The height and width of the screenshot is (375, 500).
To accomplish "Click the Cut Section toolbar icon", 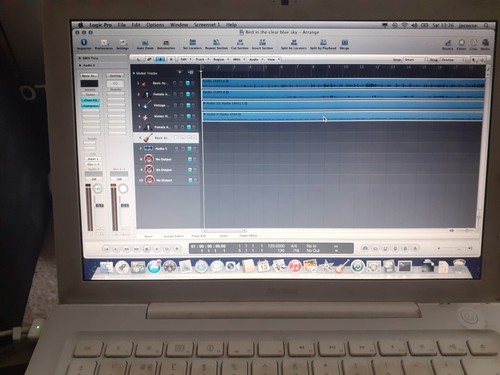I will pyautogui.click(x=240, y=42).
